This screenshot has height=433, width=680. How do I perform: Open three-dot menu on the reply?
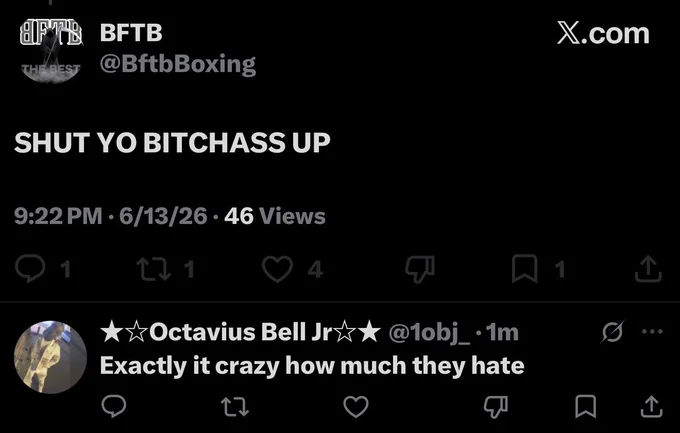click(652, 332)
